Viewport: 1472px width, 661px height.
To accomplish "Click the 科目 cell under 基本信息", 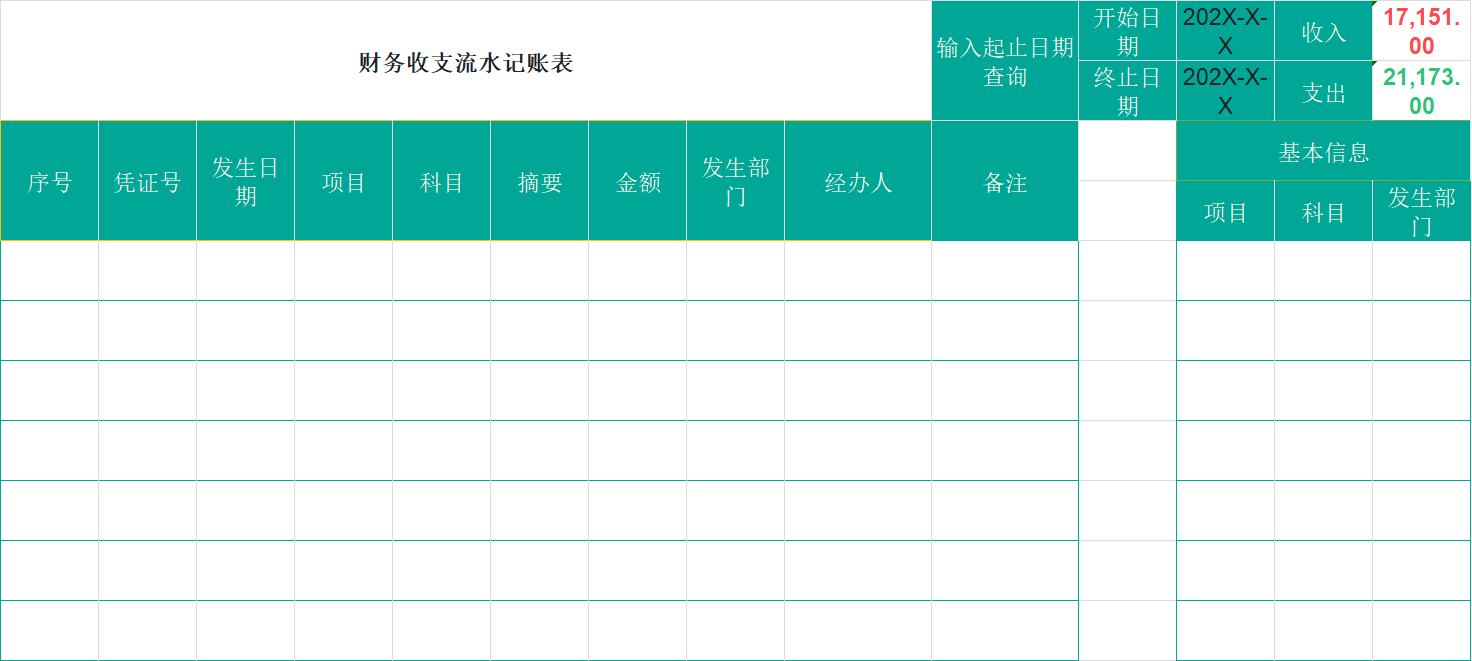I will (x=1322, y=210).
